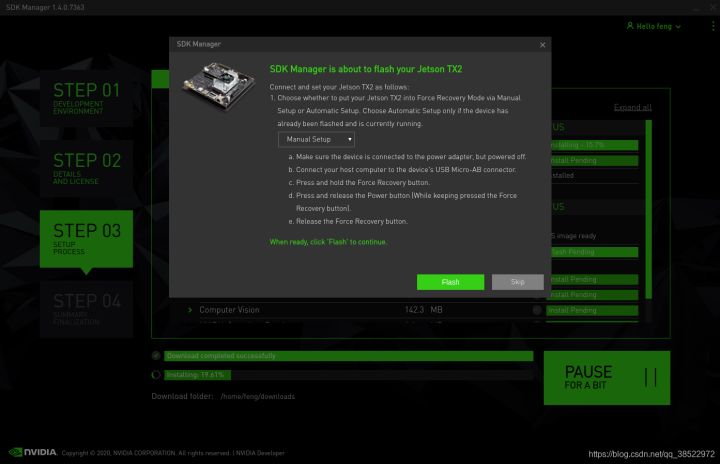Screen dimensions: 720x464
Task: Close the SDK Manager dialog
Action: tap(542, 45)
